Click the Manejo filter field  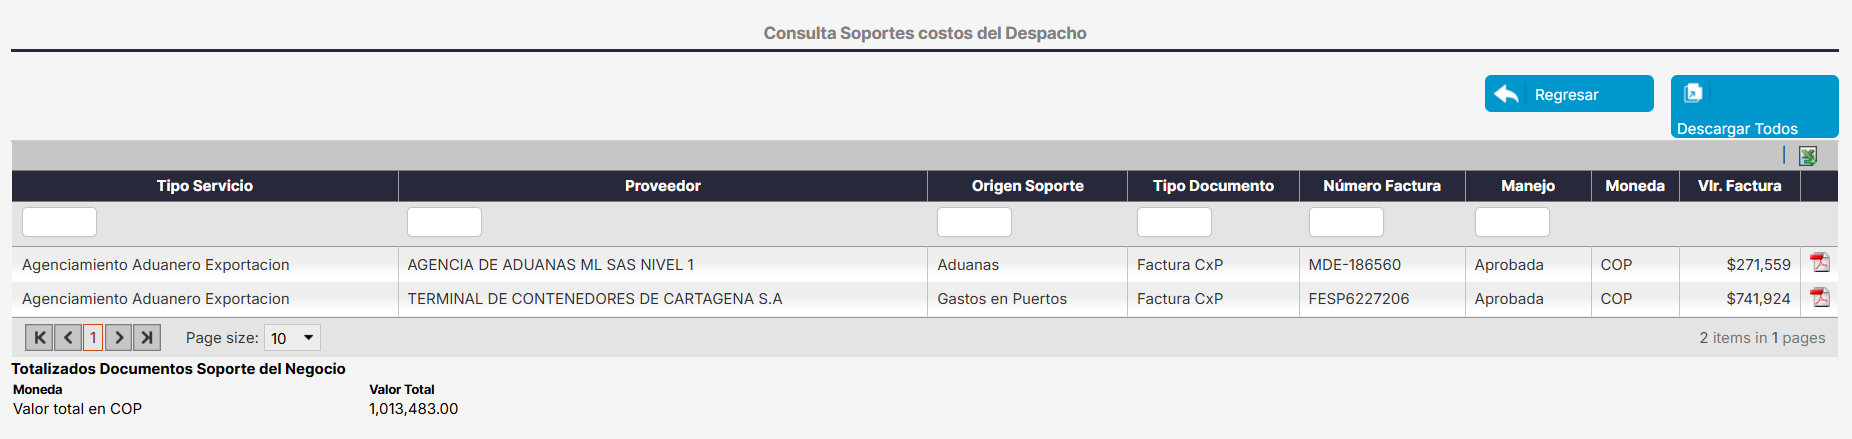point(1512,222)
